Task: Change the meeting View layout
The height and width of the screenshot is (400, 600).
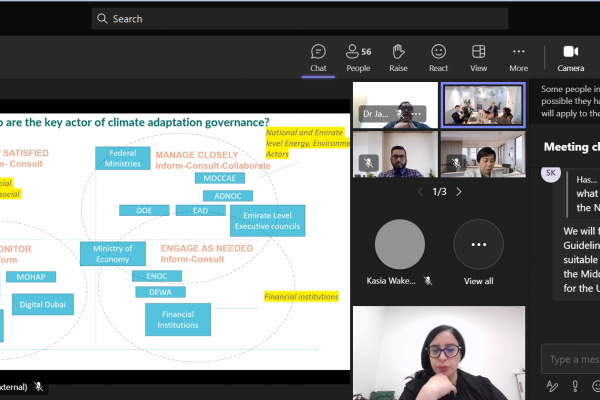Action: coord(478,57)
